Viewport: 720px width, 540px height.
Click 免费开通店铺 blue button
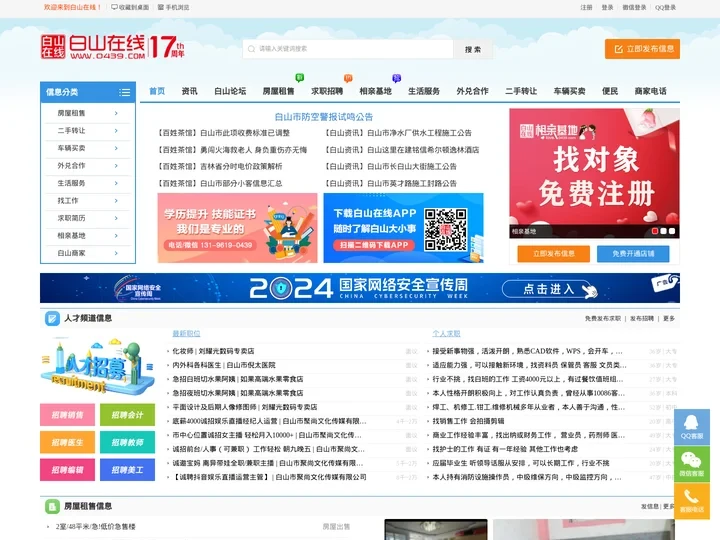[x=633, y=253]
